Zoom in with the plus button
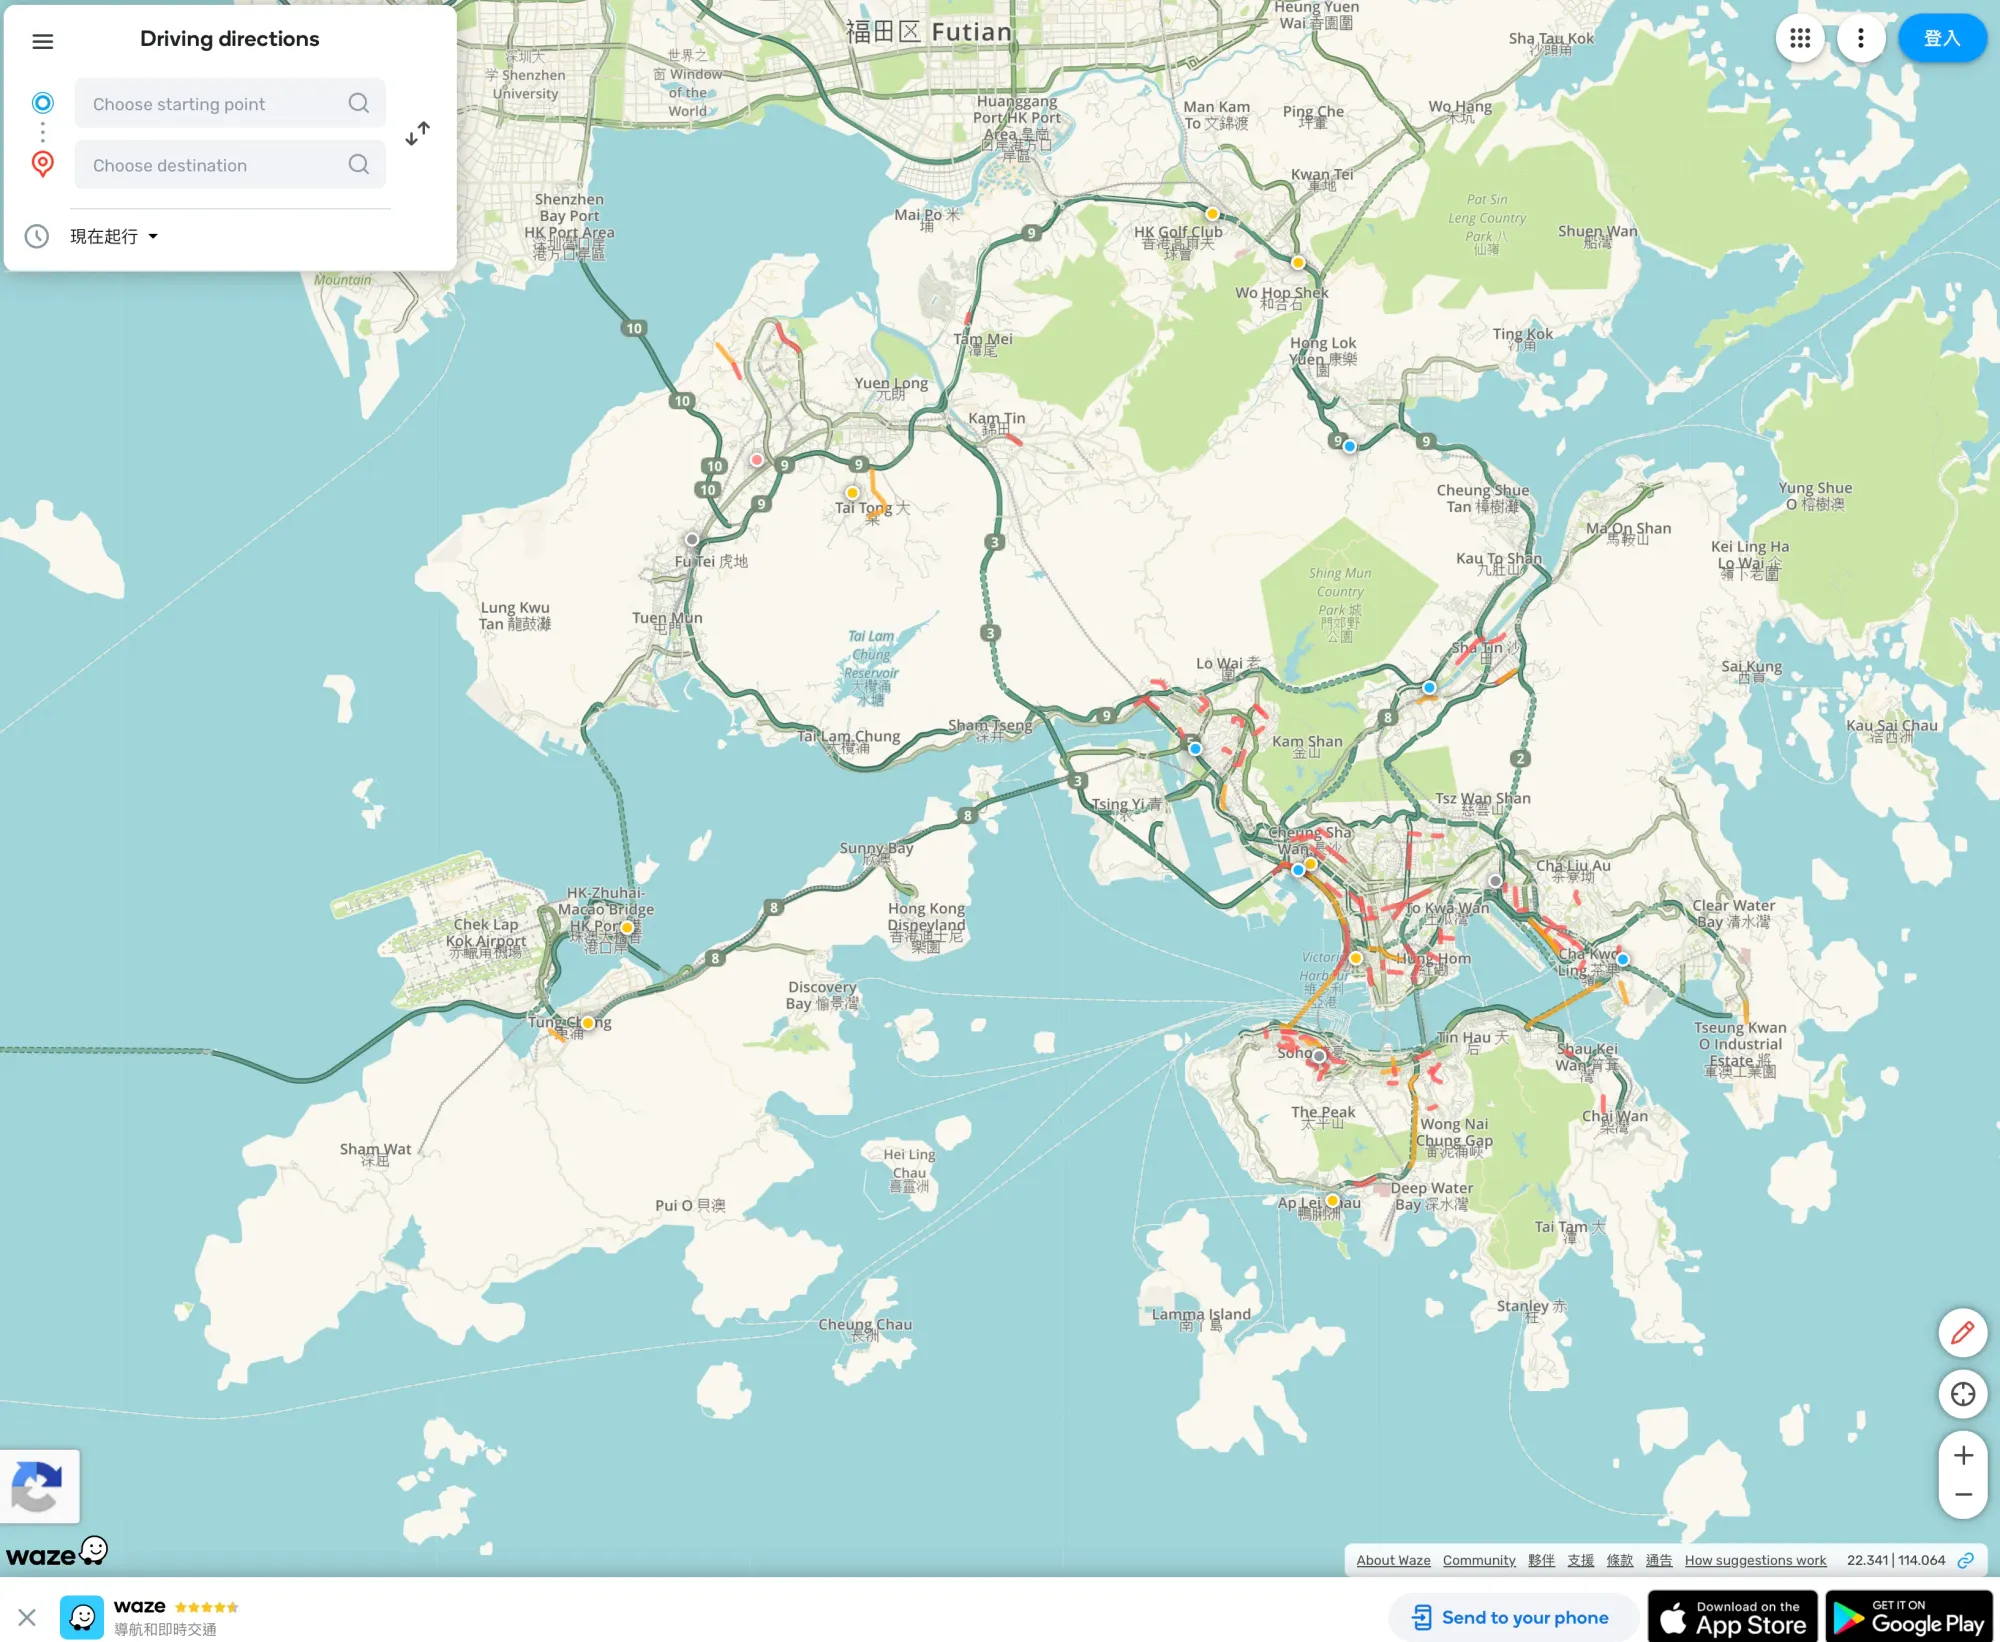 (x=1962, y=1455)
